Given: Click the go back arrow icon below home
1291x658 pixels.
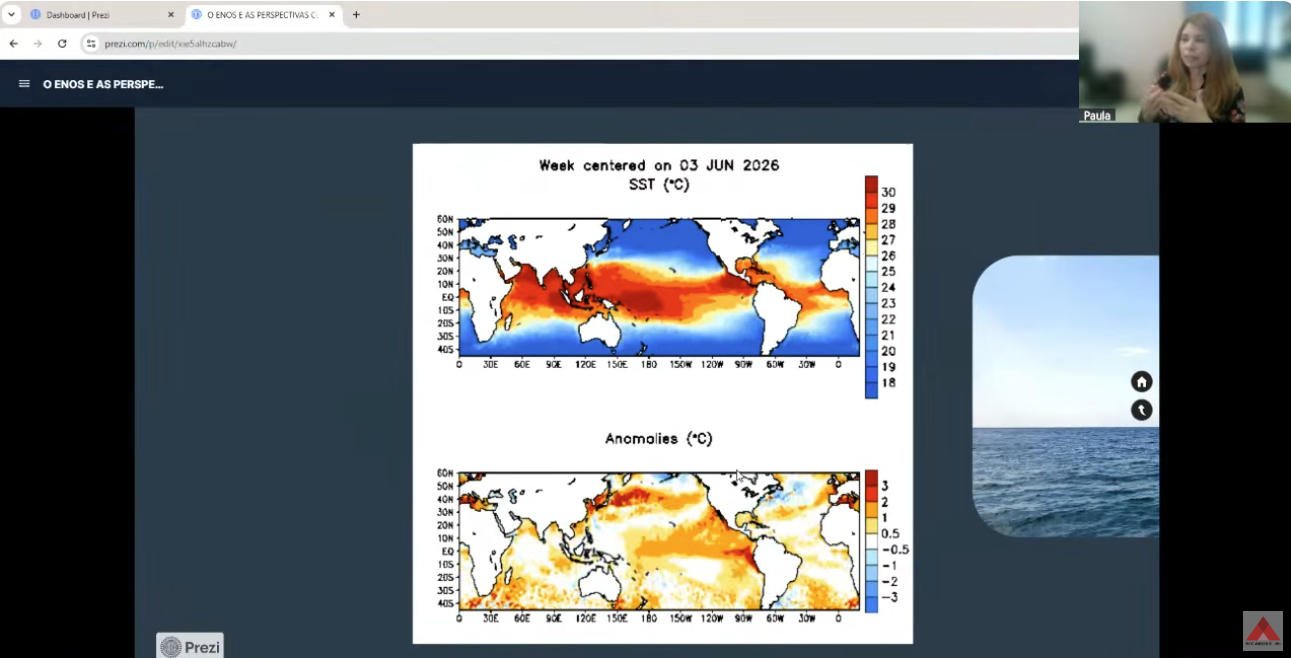Looking at the screenshot, I should tap(1142, 410).
